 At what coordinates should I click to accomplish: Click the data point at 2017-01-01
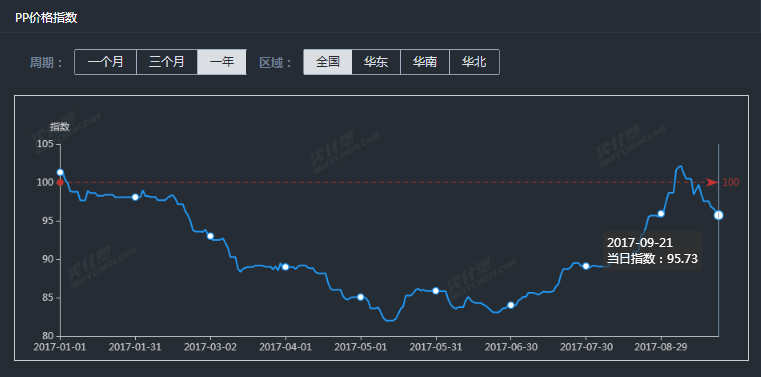point(60,172)
